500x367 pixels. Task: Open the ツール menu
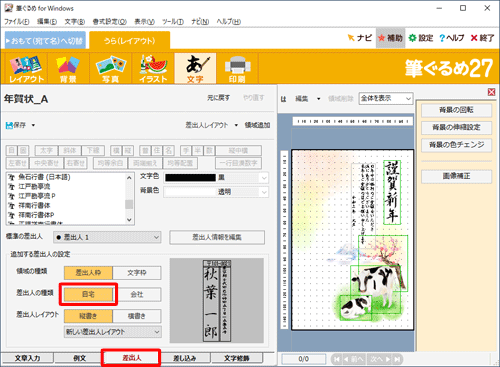click(x=173, y=22)
